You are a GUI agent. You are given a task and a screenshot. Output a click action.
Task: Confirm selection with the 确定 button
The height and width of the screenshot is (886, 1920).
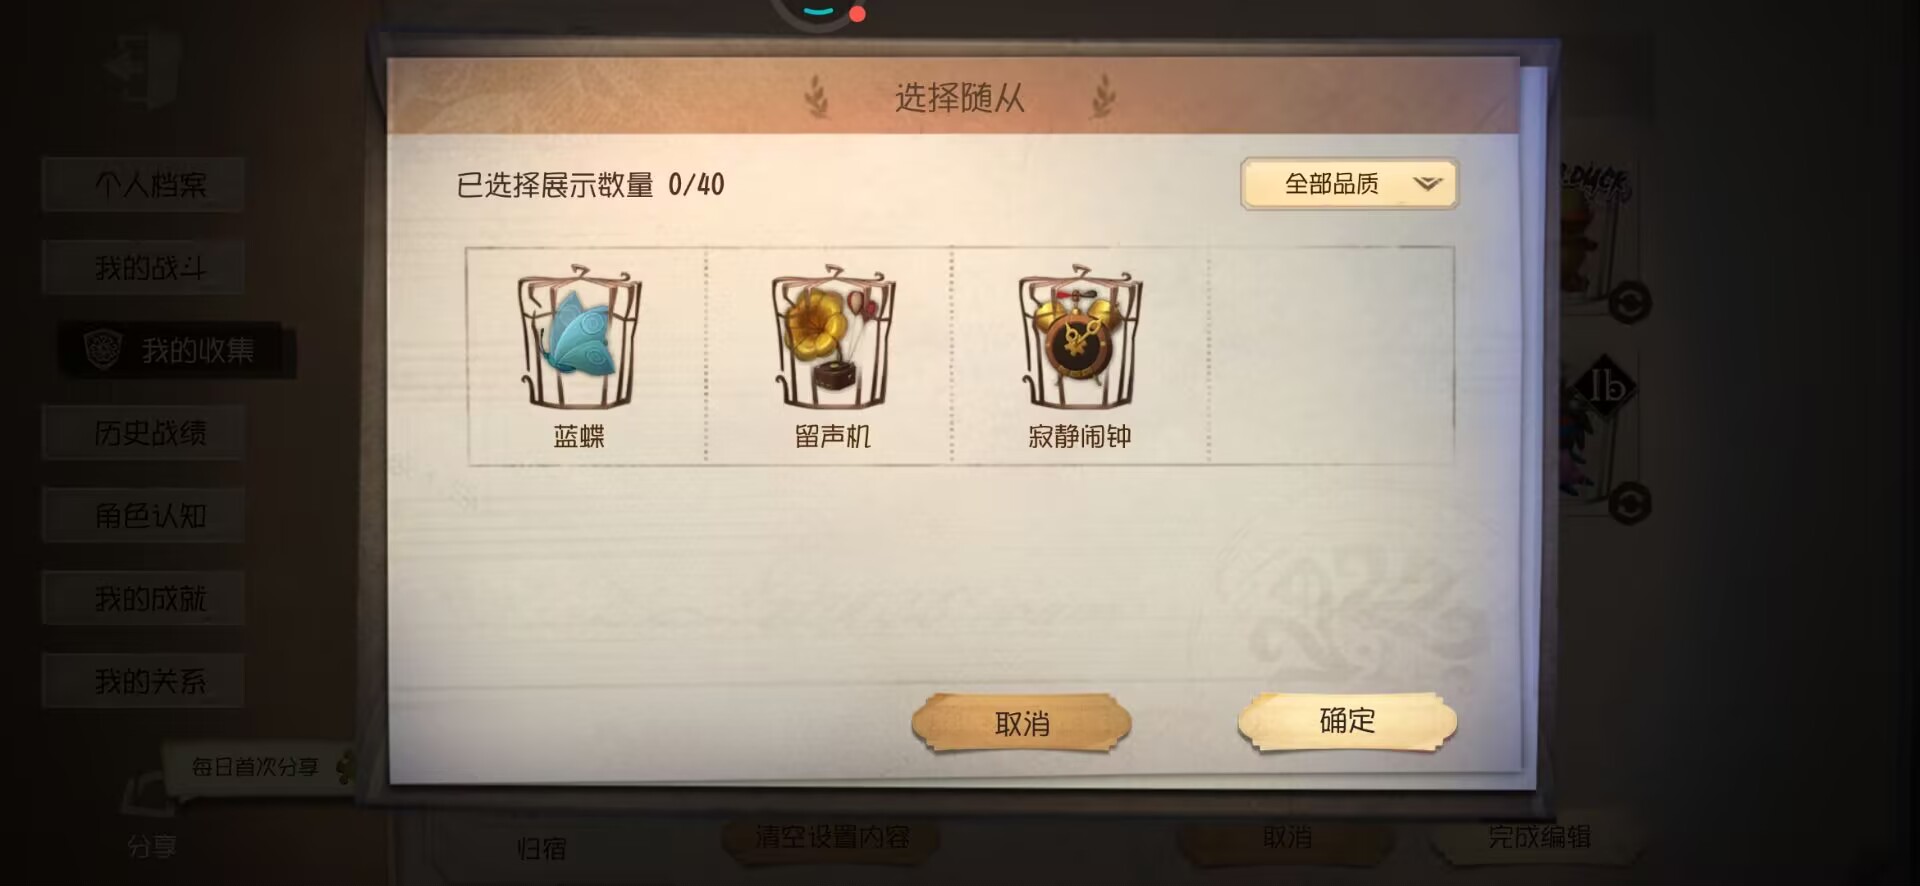pyautogui.click(x=1347, y=722)
